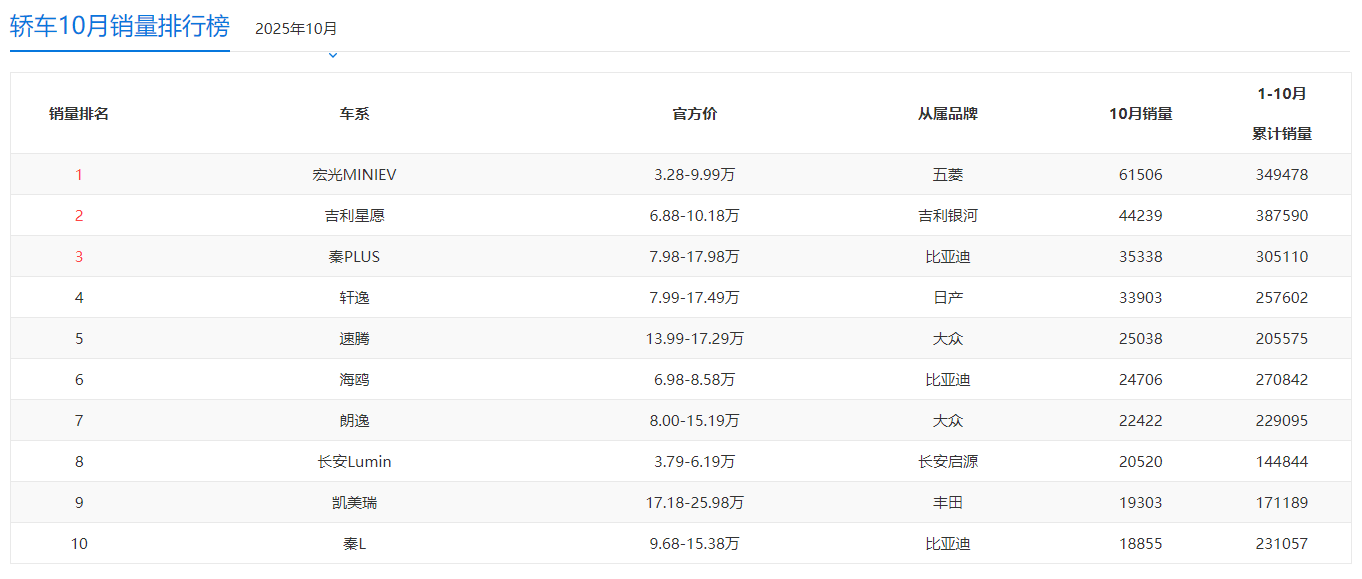
Task: Click the small chevron below the date selector
Action: tap(333, 55)
